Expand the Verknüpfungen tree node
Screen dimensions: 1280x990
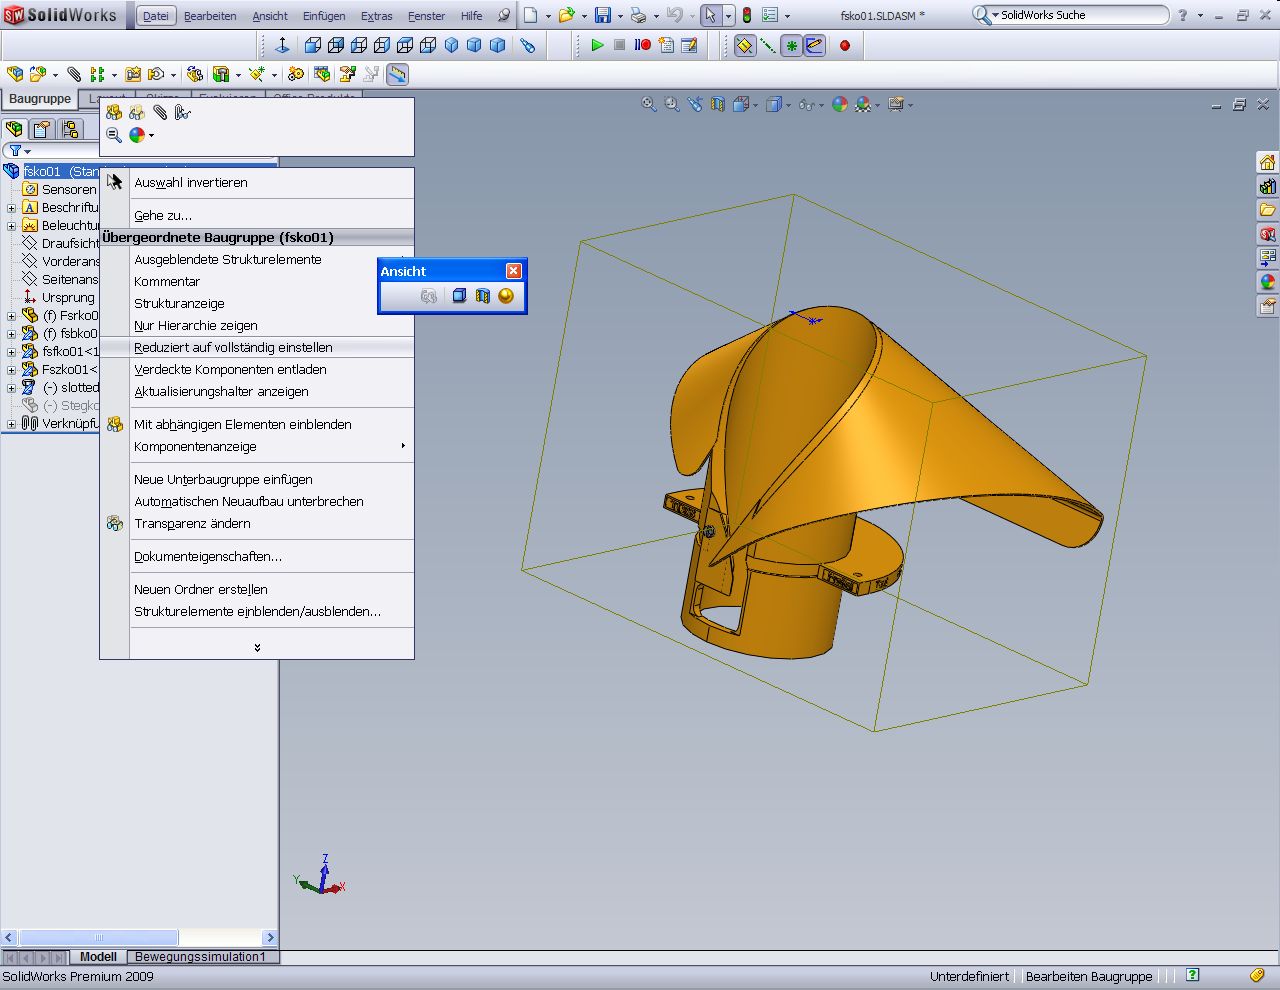(x=11, y=424)
